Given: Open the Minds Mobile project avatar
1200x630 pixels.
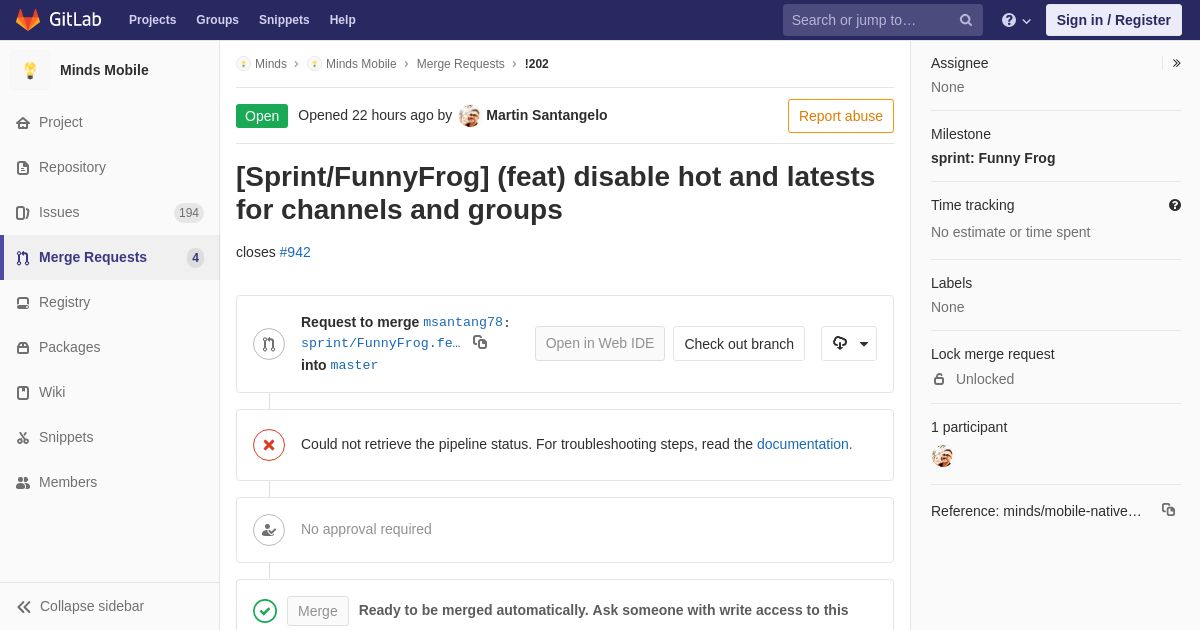Looking at the screenshot, I should [x=30, y=70].
